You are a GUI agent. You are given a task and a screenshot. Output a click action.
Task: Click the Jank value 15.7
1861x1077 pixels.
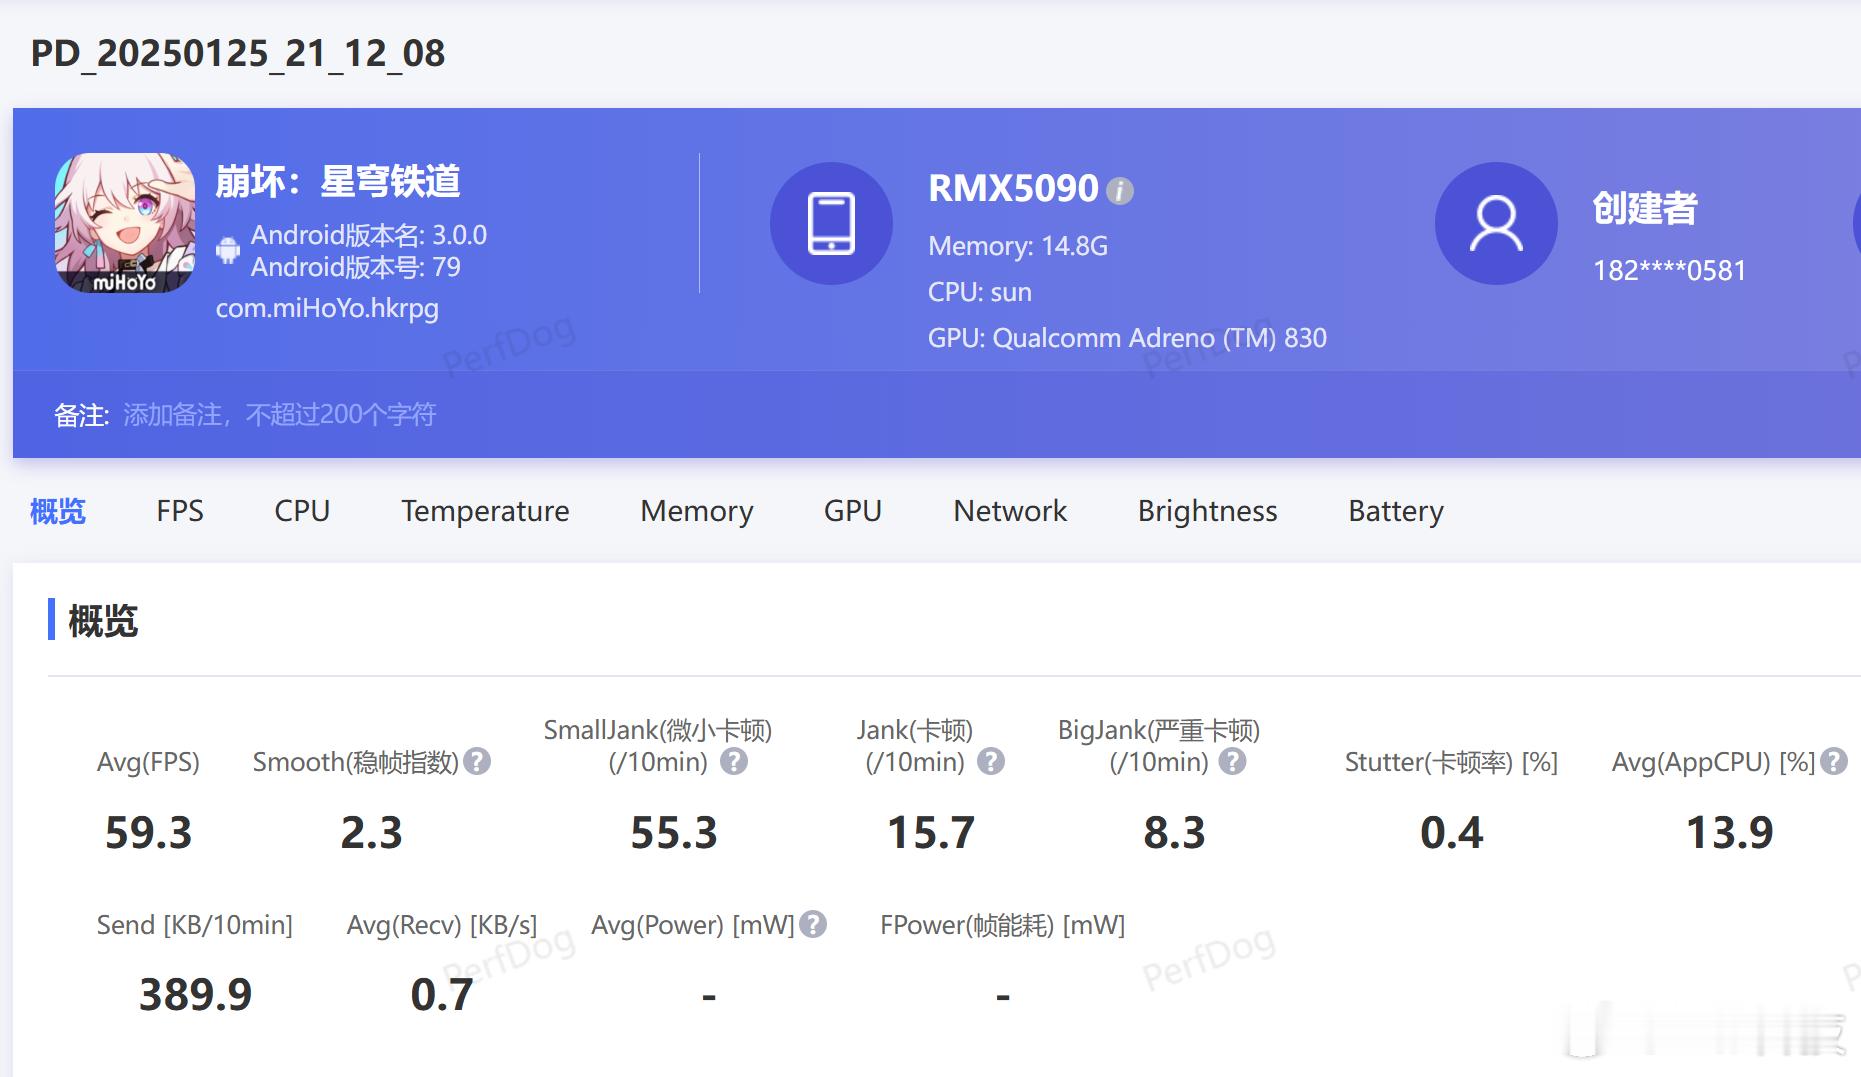pos(931,833)
